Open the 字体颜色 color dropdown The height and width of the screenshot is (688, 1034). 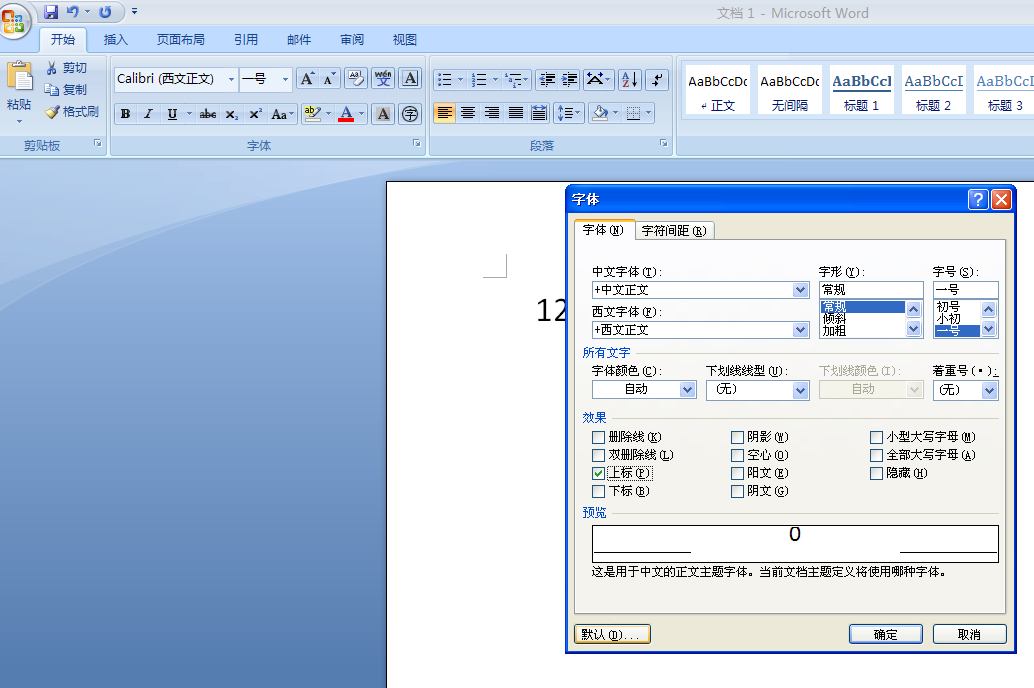[x=687, y=390]
